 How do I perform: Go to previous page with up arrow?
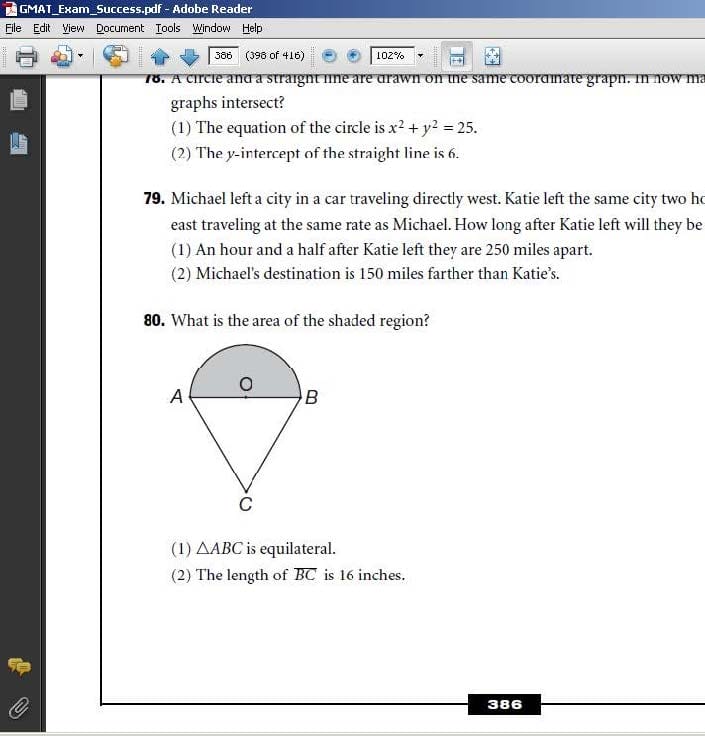tap(160, 57)
